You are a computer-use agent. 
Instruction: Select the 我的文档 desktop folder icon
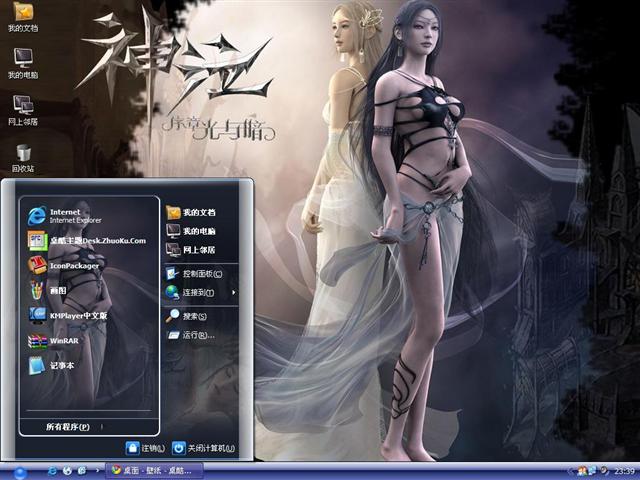[x=23, y=16]
